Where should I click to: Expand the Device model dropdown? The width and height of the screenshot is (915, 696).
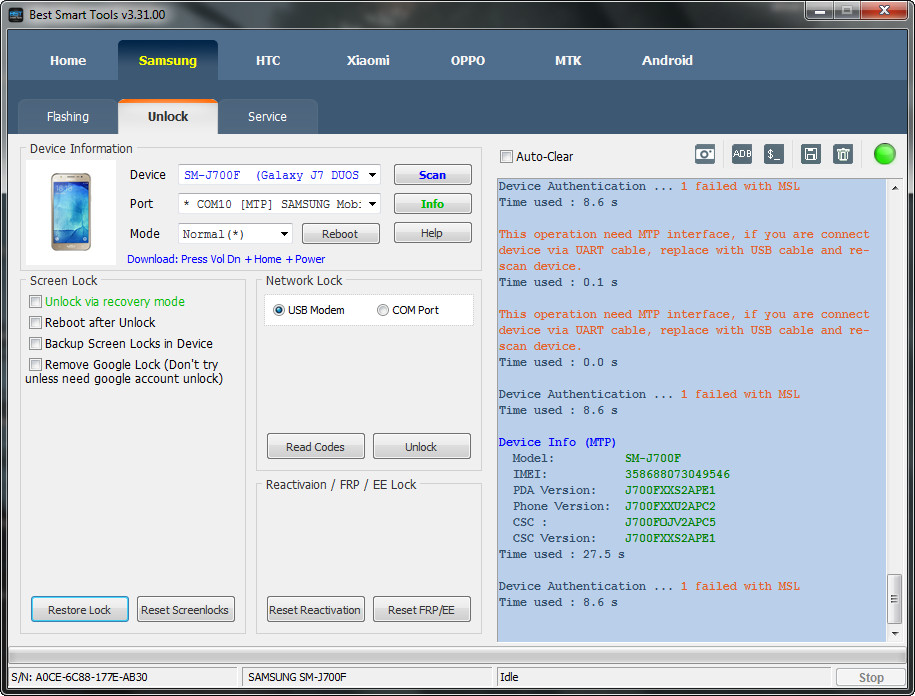(x=372, y=175)
